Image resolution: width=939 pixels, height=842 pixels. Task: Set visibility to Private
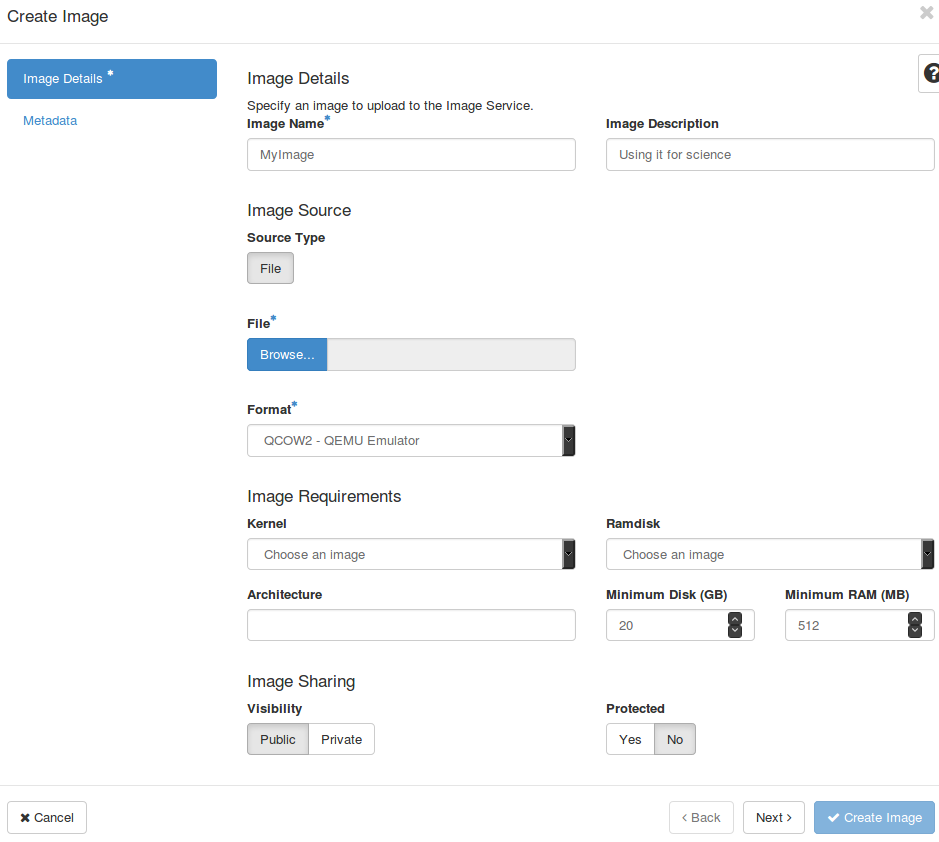[x=341, y=739]
